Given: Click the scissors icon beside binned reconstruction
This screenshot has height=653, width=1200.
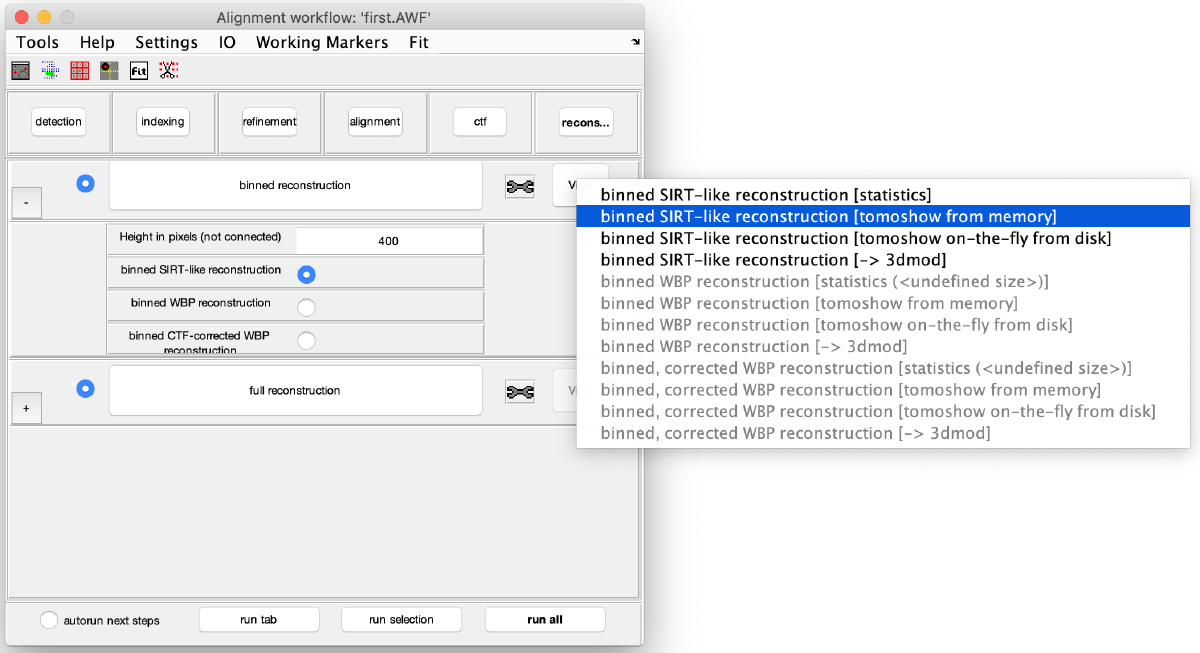Looking at the screenshot, I should (520, 185).
